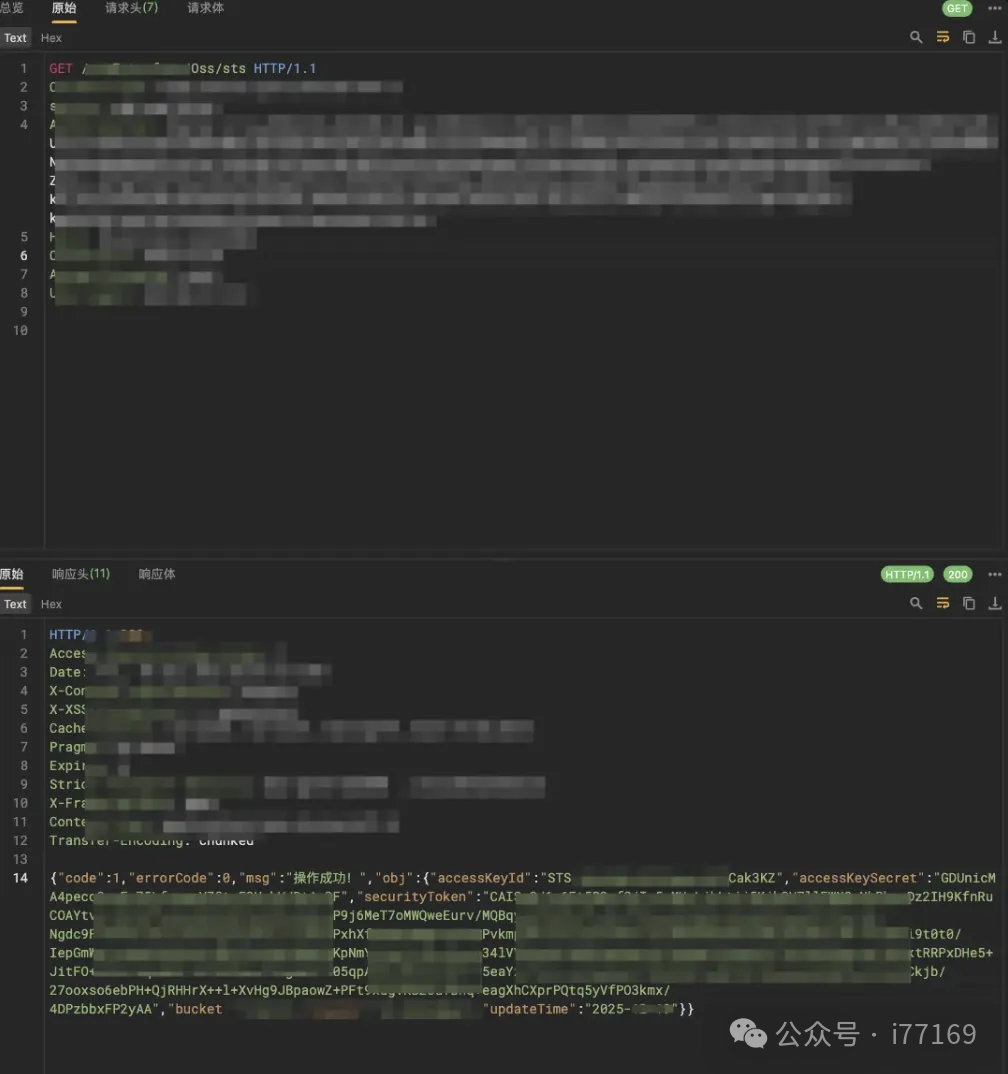Toggle word wrap icon in response pane
The width and height of the screenshot is (1008, 1074).
coord(943,603)
